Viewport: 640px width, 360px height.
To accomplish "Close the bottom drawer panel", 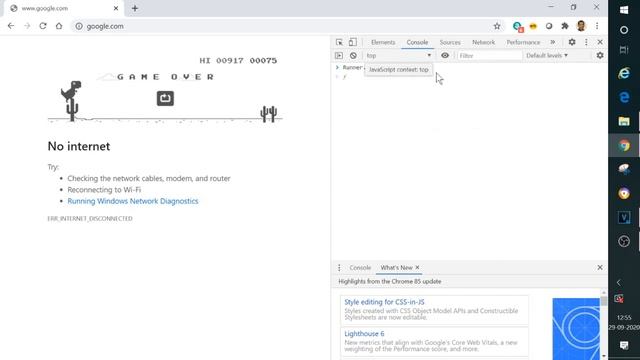I will [x=600, y=268].
